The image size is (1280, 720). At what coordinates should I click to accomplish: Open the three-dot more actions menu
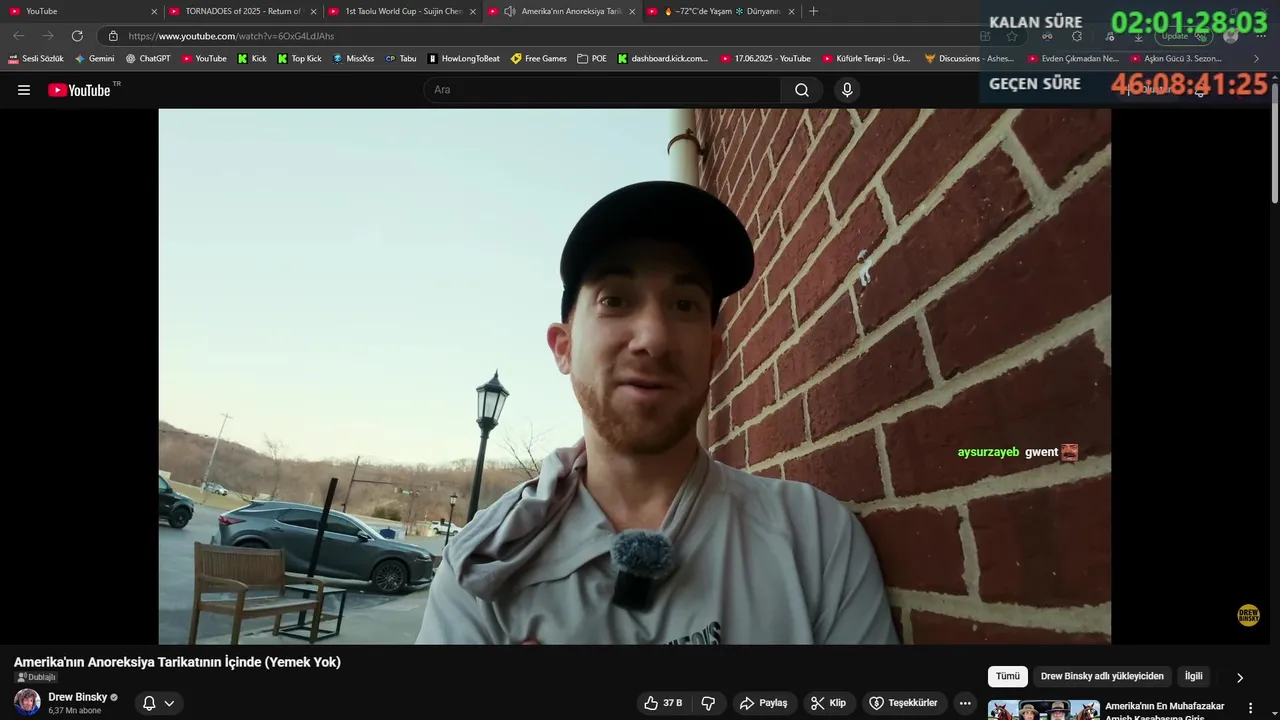point(965,703)
